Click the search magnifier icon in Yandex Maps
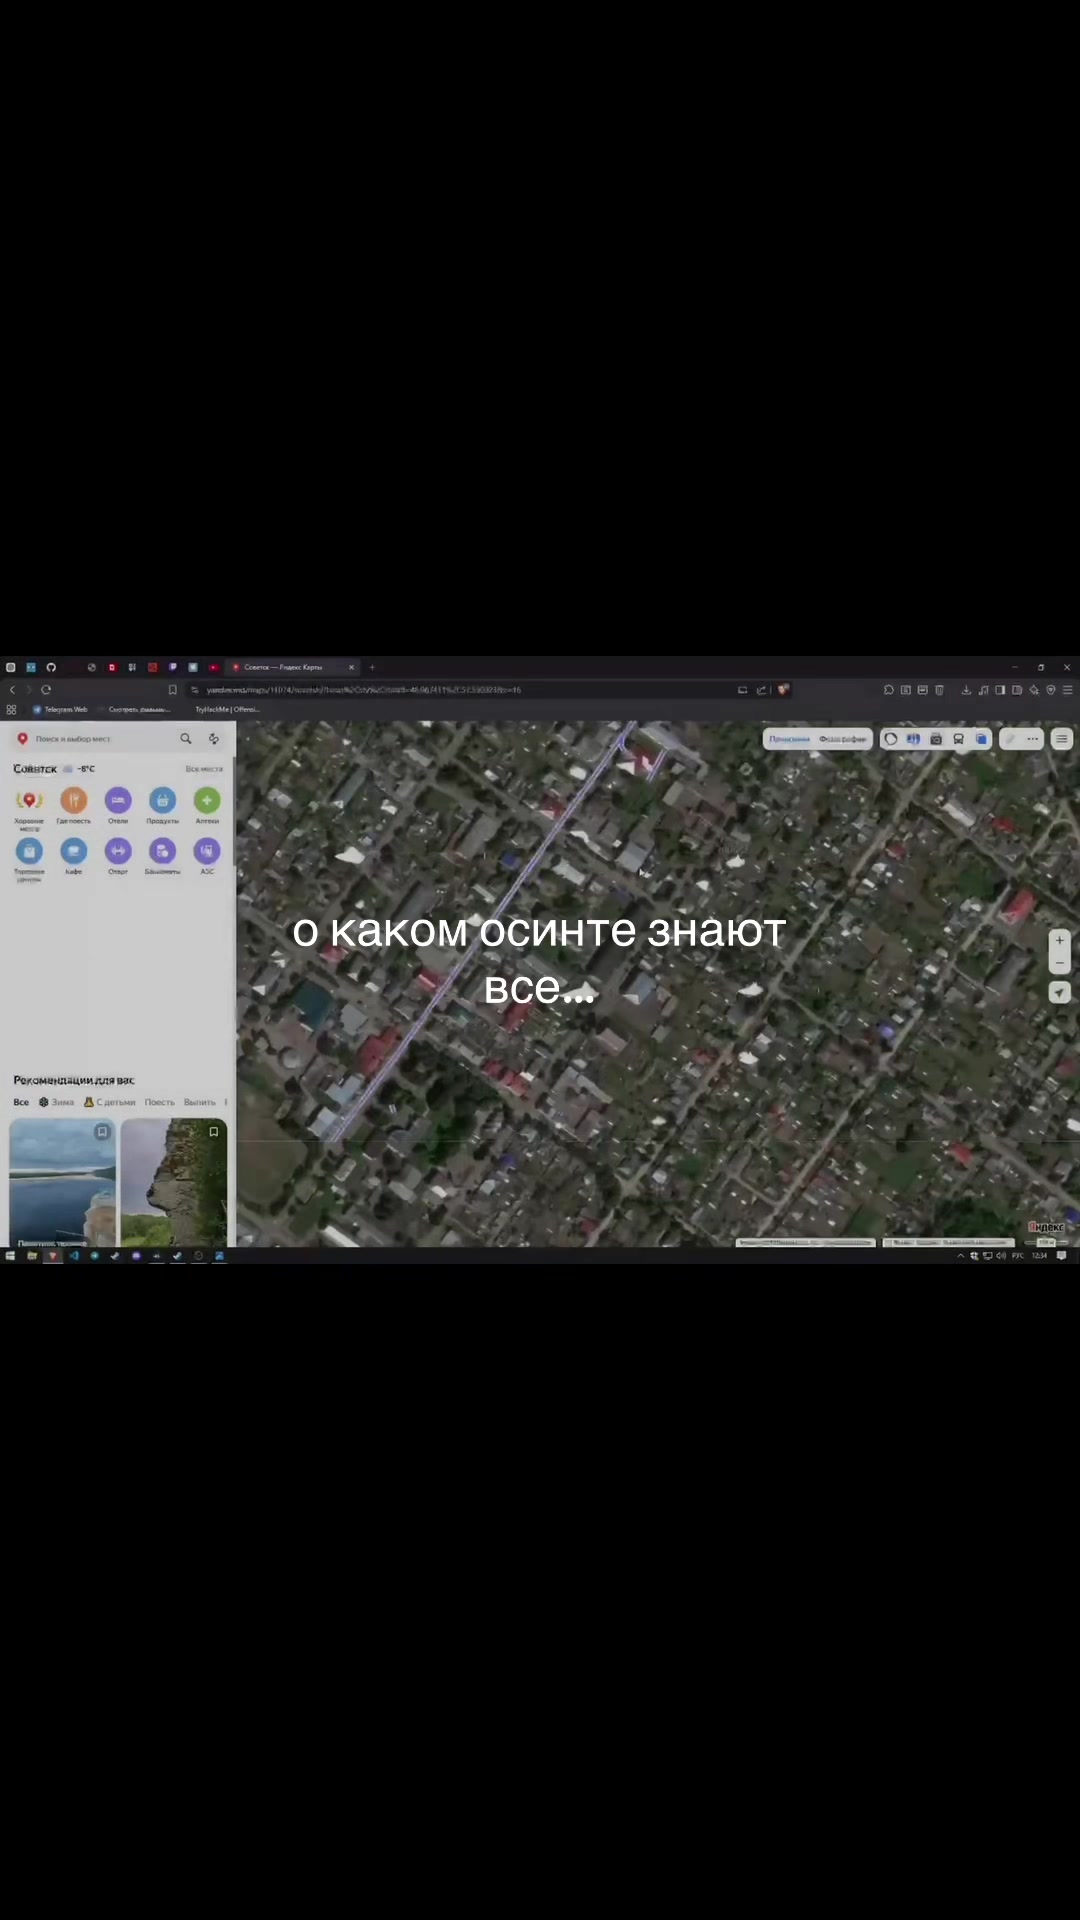1080x1920 pixels. tap(185, 739)
